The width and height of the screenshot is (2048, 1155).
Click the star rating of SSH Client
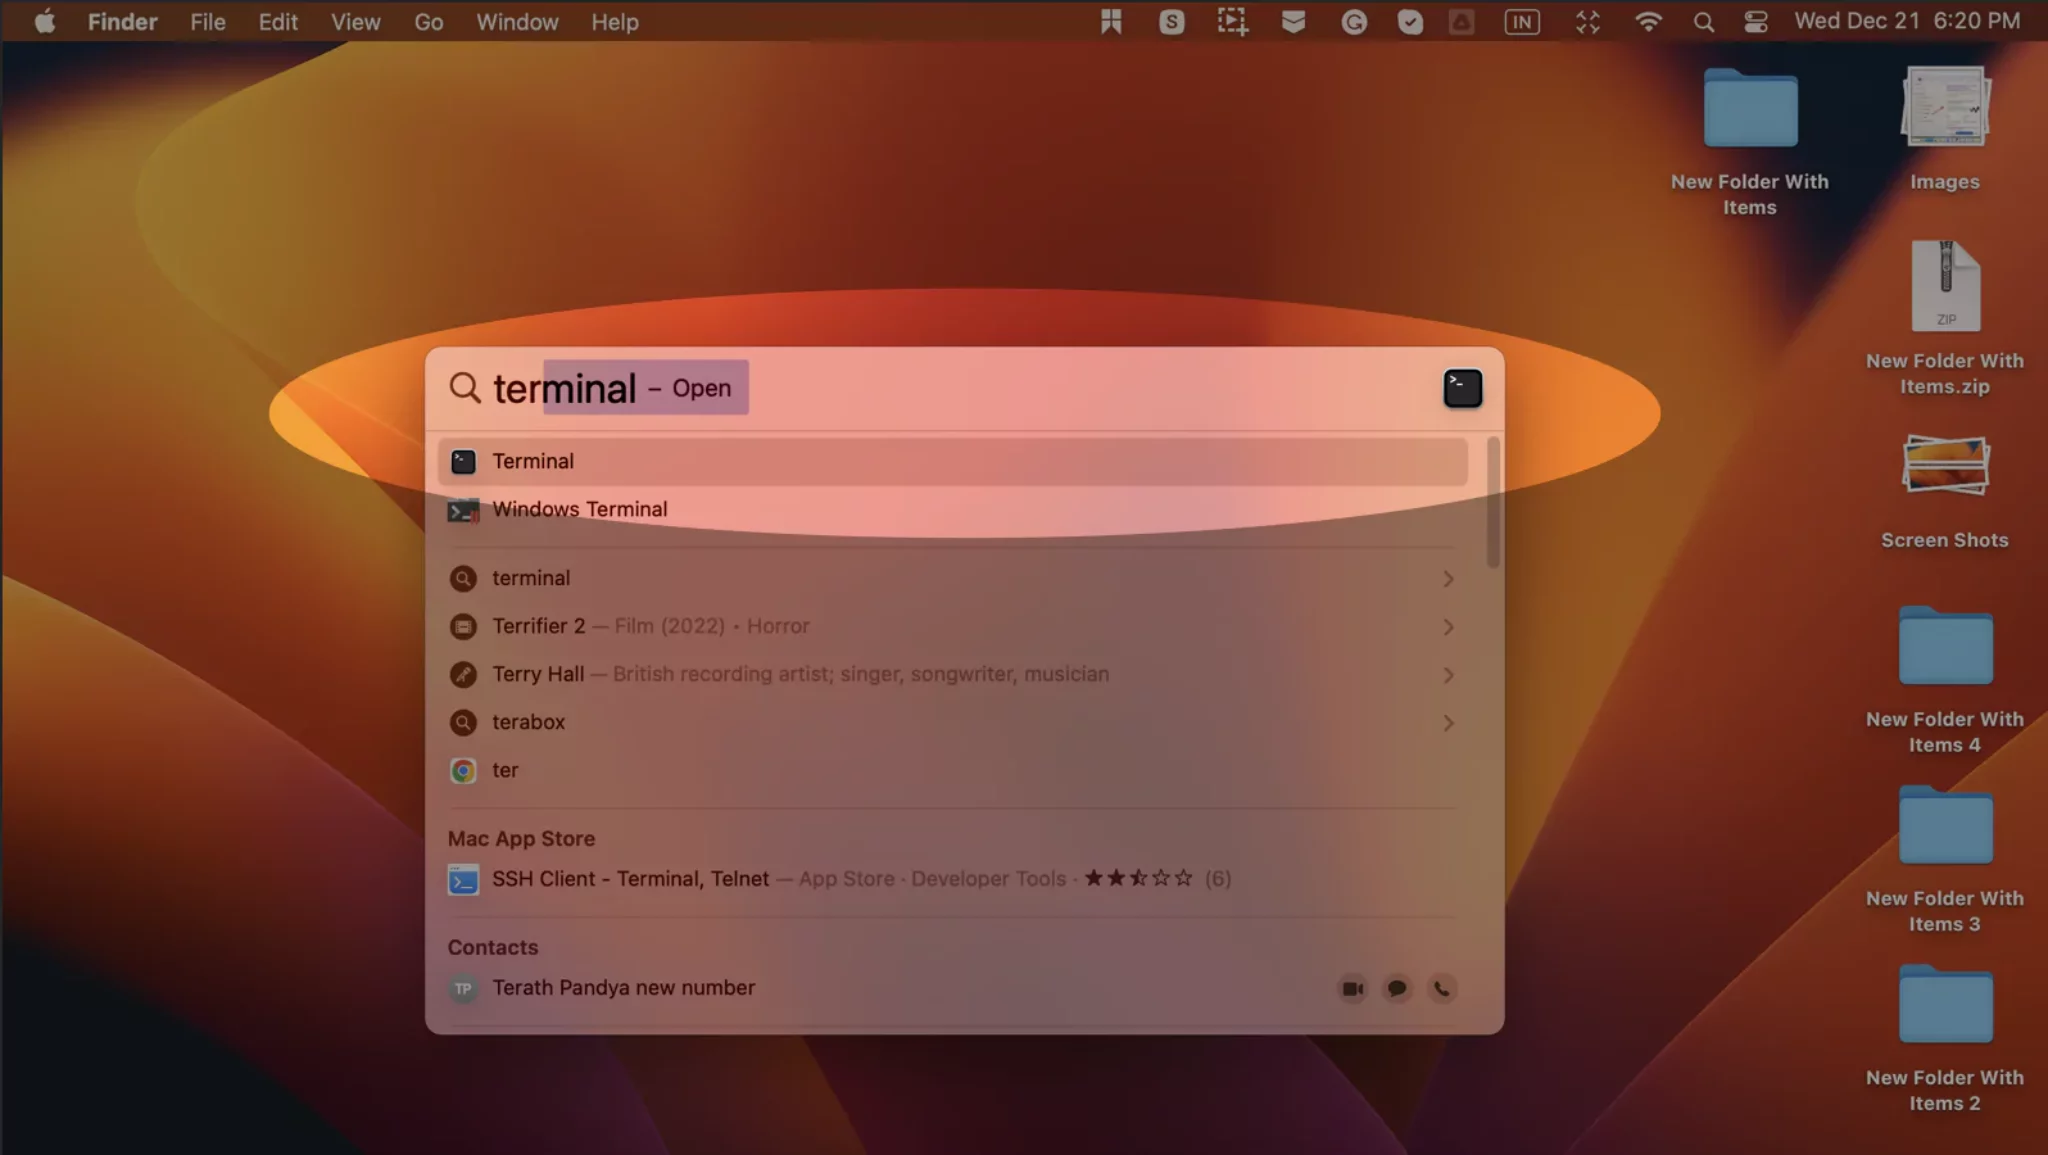(x=1138, y=878)
